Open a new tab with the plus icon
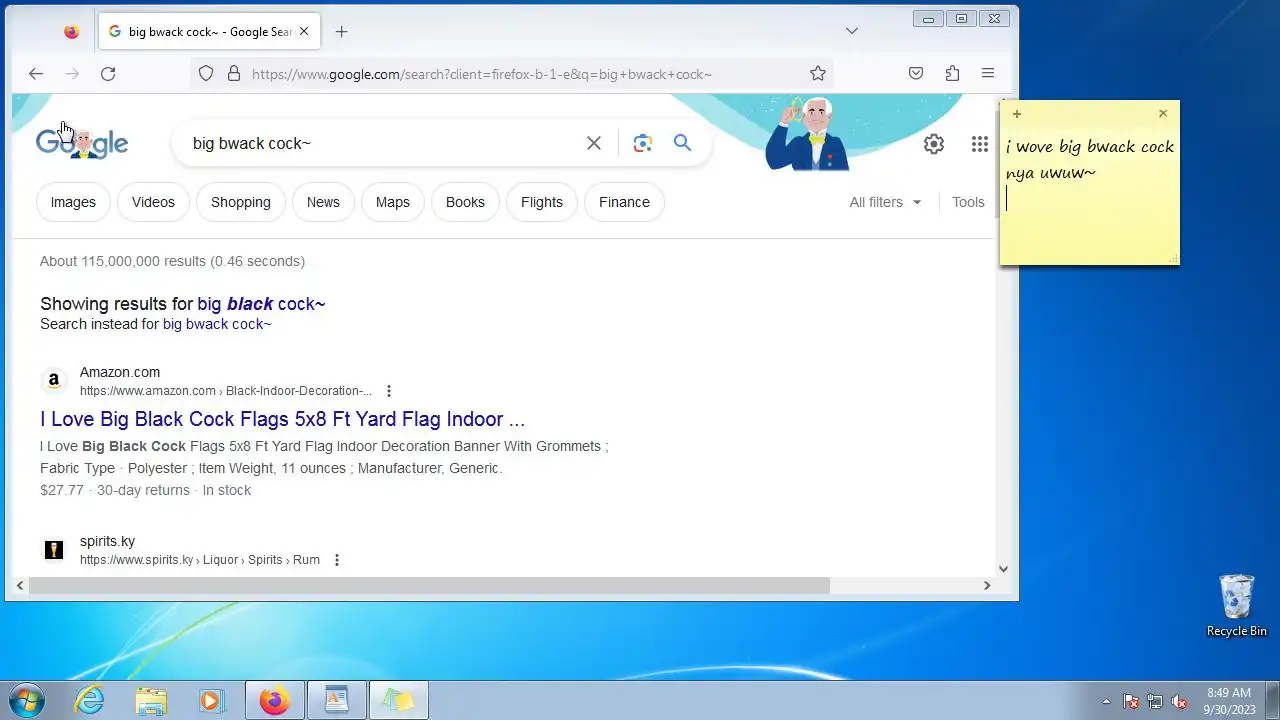Image resolution: width=1280 pixels, height=720 pixels. tap(341, 31)
